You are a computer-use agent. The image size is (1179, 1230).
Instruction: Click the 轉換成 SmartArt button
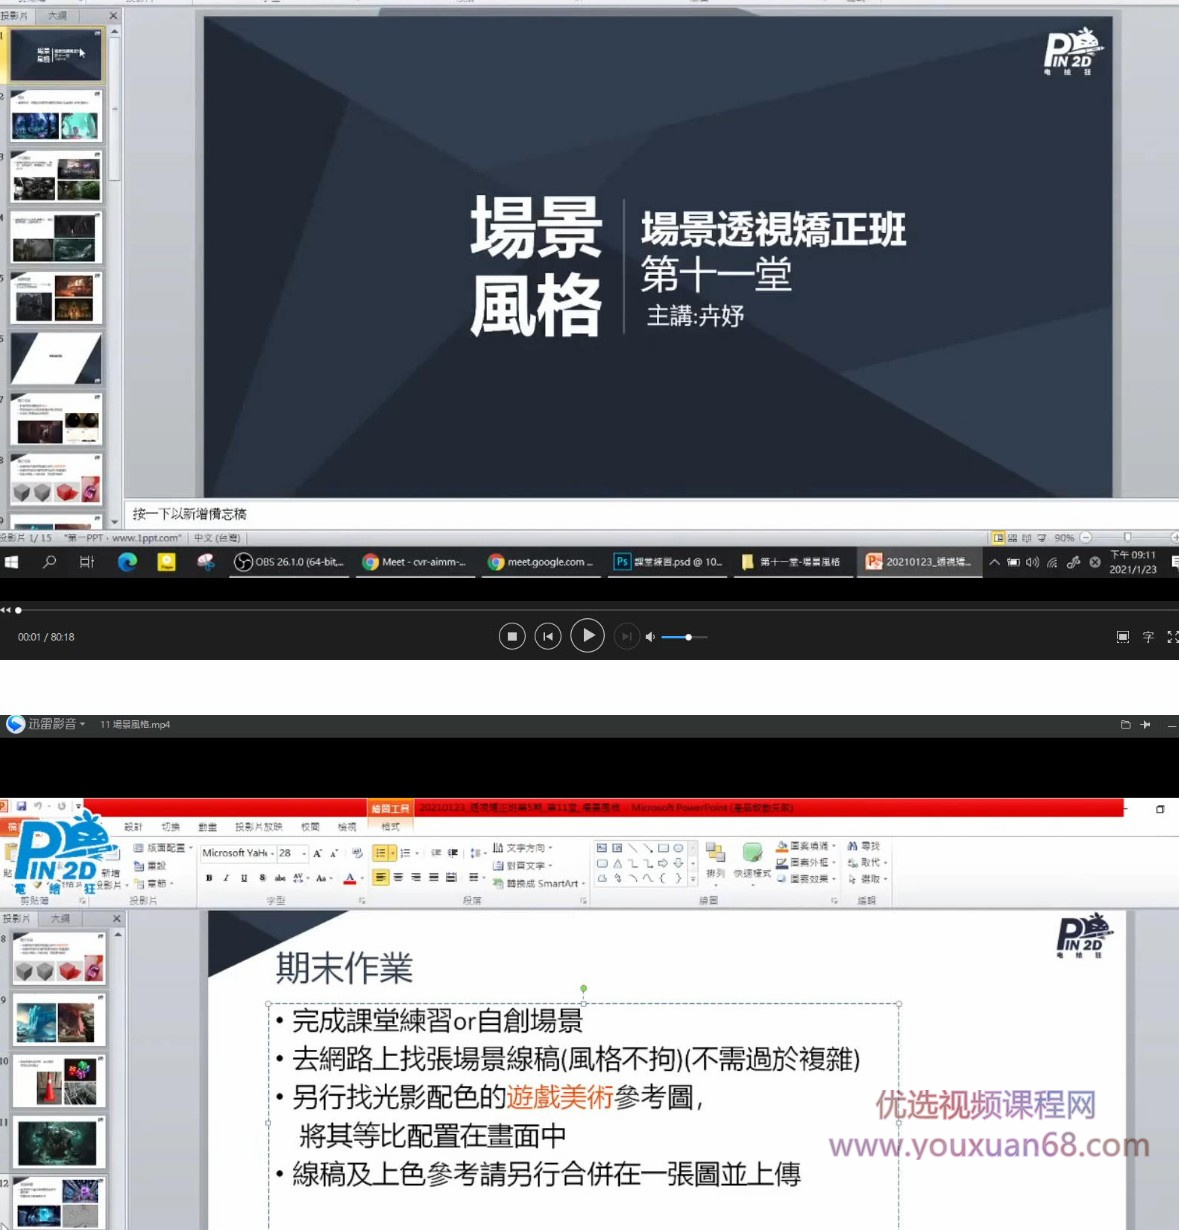540,883
